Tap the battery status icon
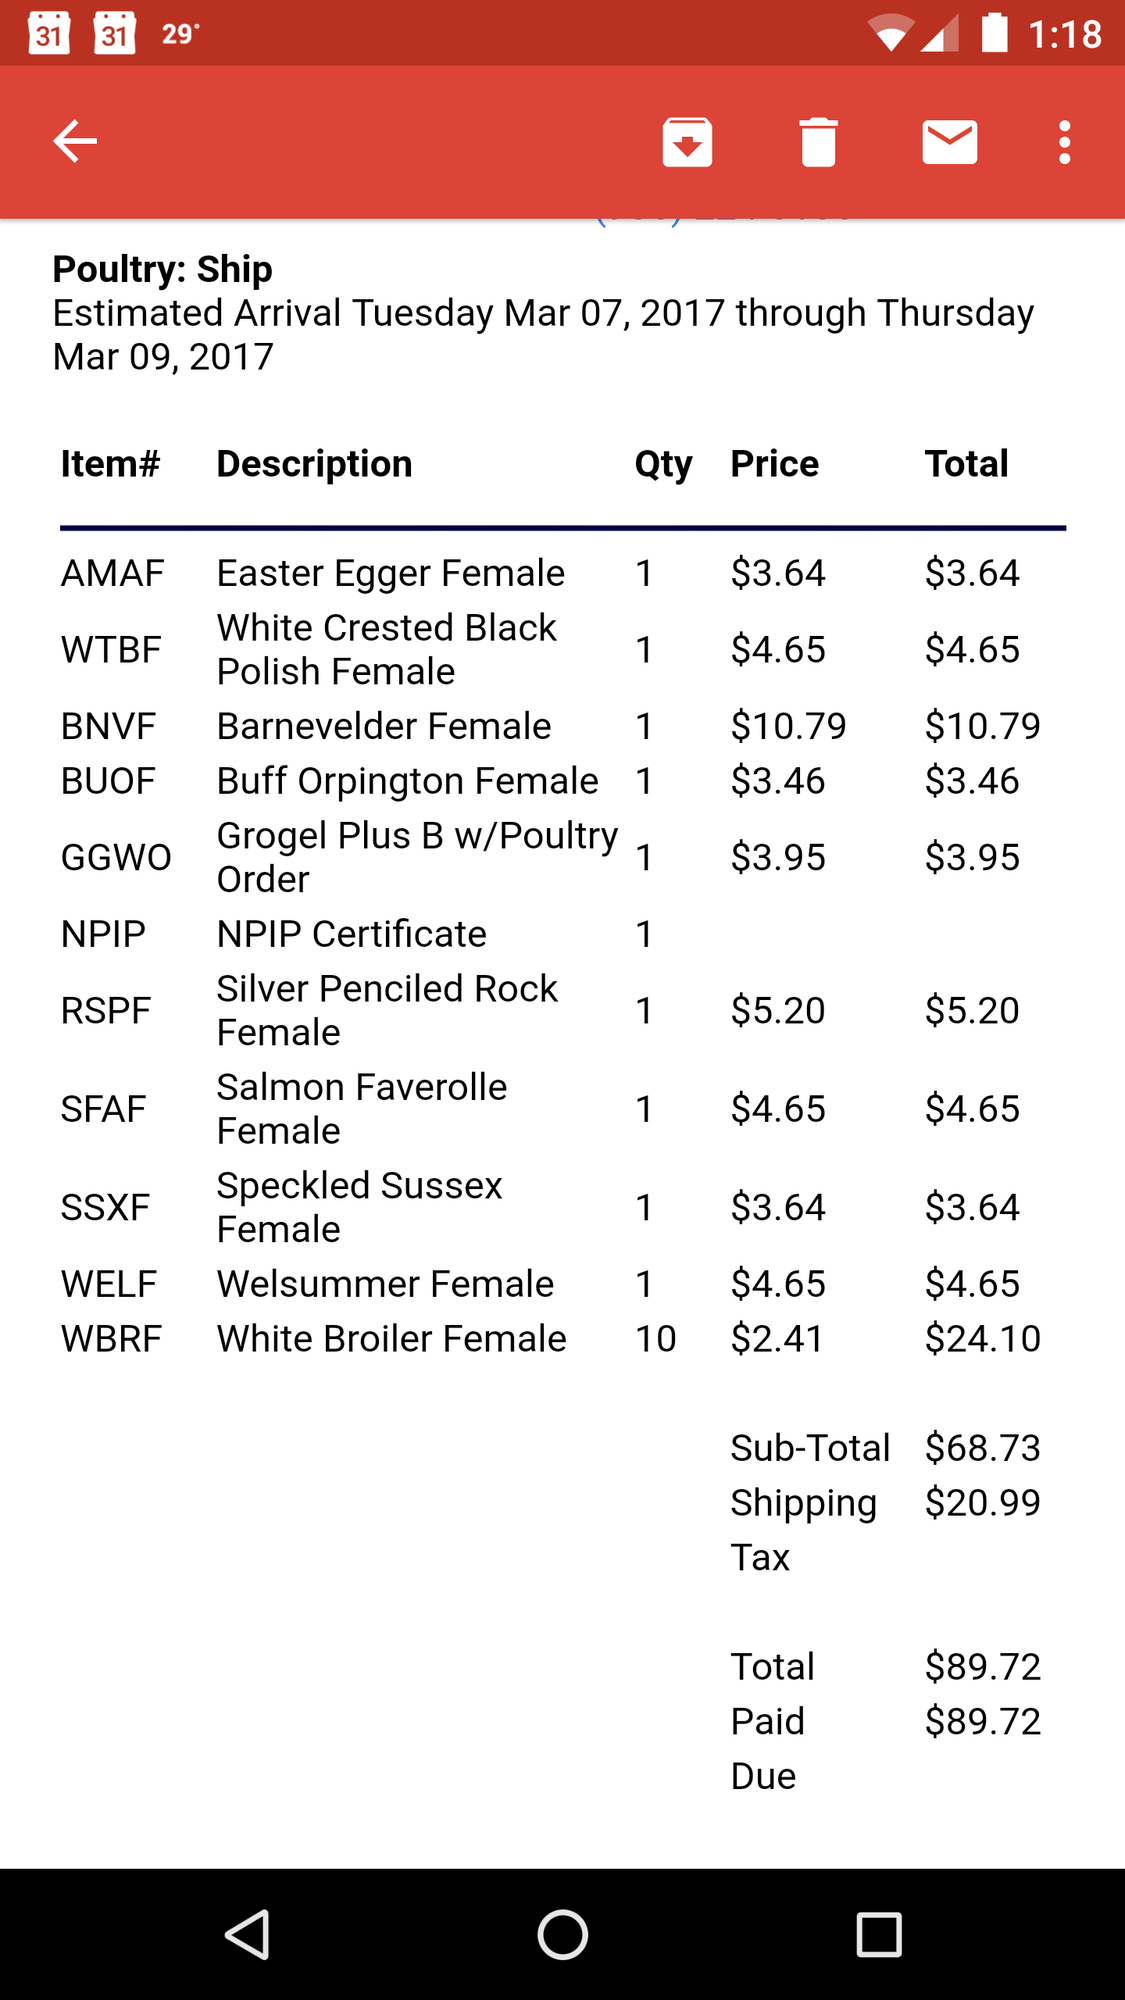 pos(994,32)
